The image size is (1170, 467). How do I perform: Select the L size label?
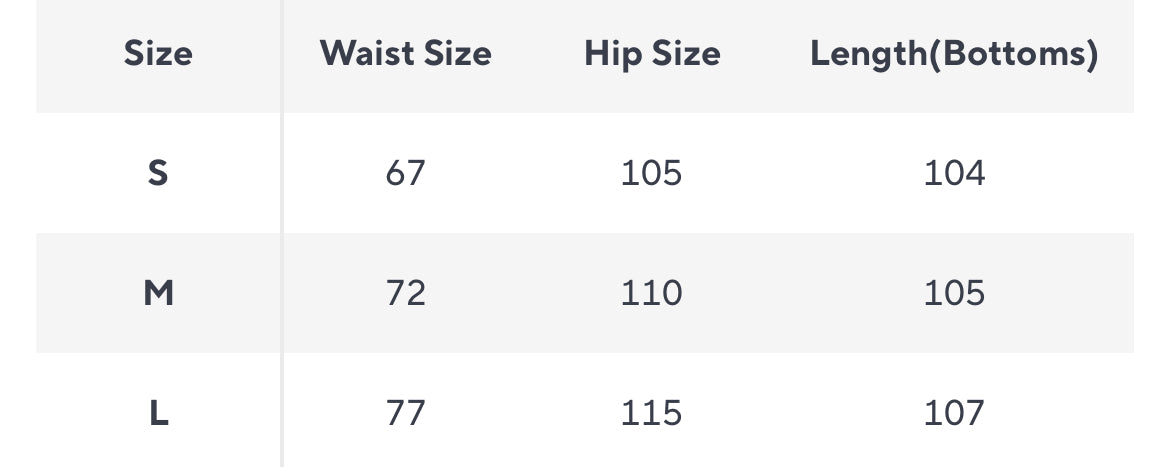158,413
